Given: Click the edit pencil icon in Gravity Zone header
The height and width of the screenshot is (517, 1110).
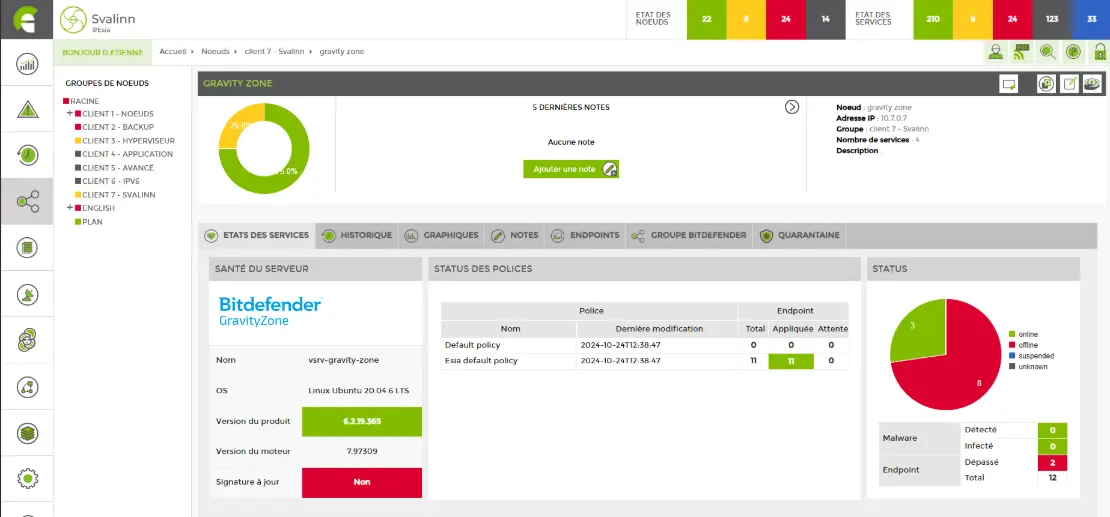Looking at the screenshot, I should (1070, 84).
